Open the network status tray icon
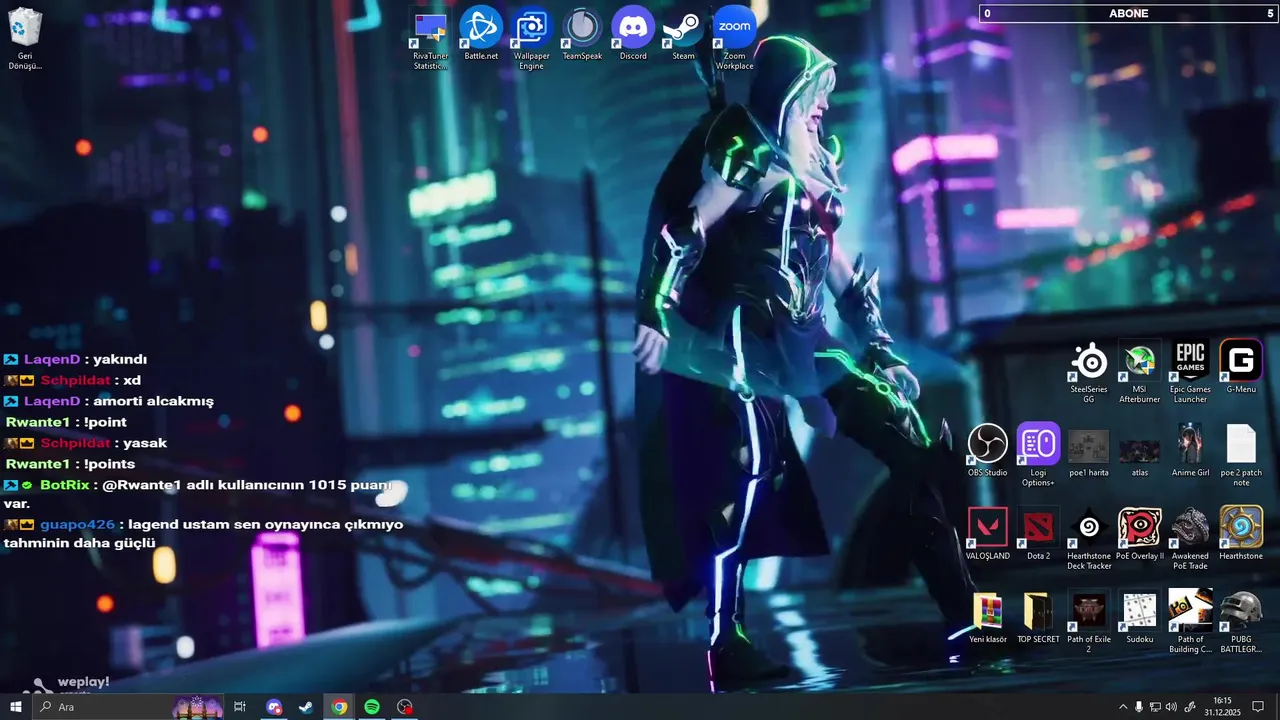The height and width of the screenshot is (720, 1280). click(1155, 707)
